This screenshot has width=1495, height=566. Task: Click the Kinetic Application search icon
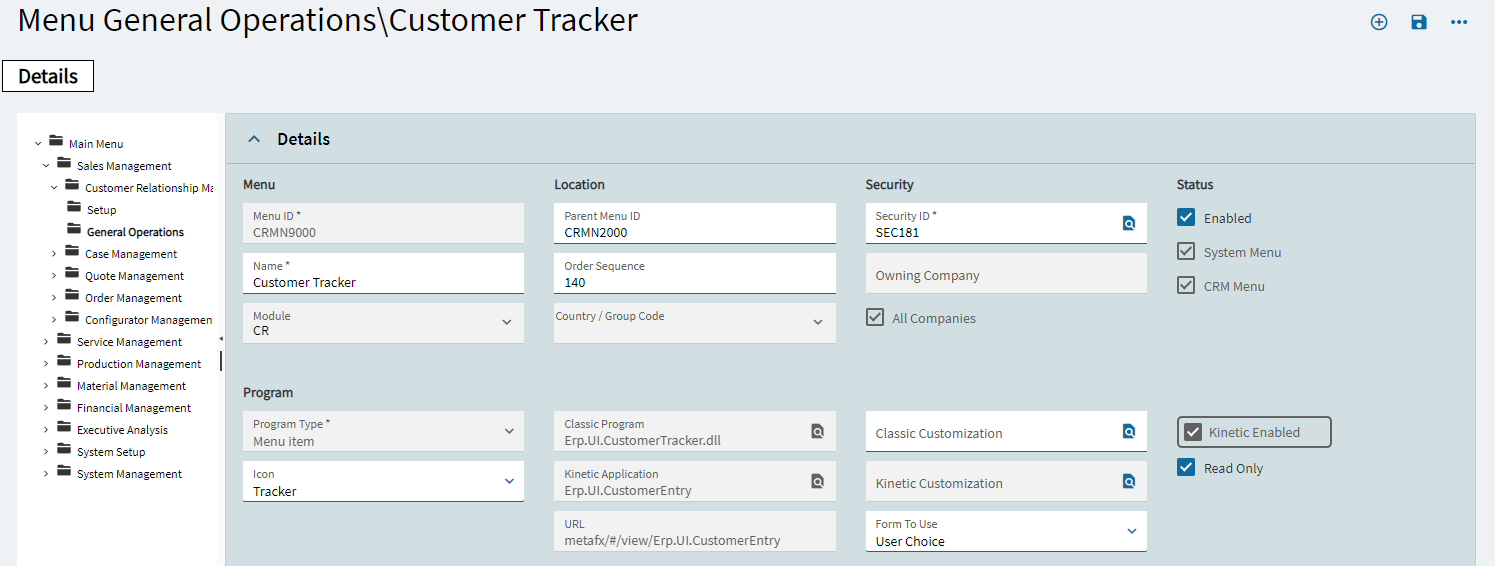[817, 481]
